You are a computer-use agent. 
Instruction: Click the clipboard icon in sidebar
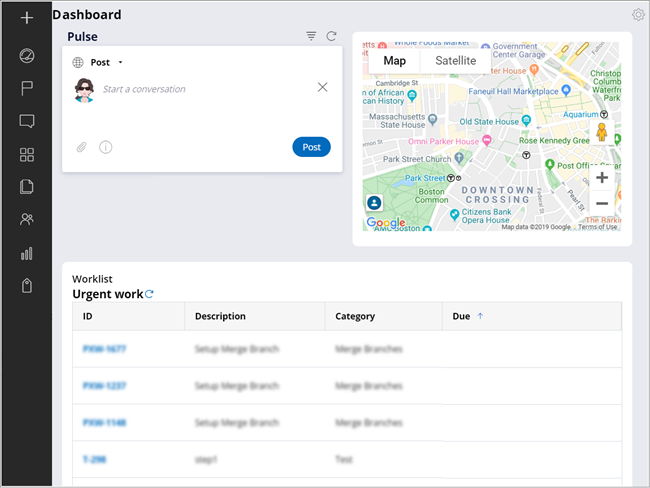27,286
